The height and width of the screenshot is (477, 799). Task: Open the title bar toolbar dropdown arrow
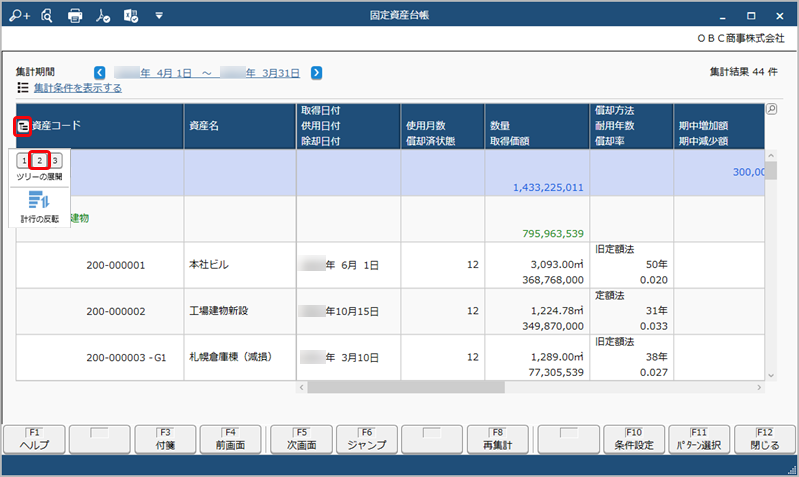pos(159,16)
